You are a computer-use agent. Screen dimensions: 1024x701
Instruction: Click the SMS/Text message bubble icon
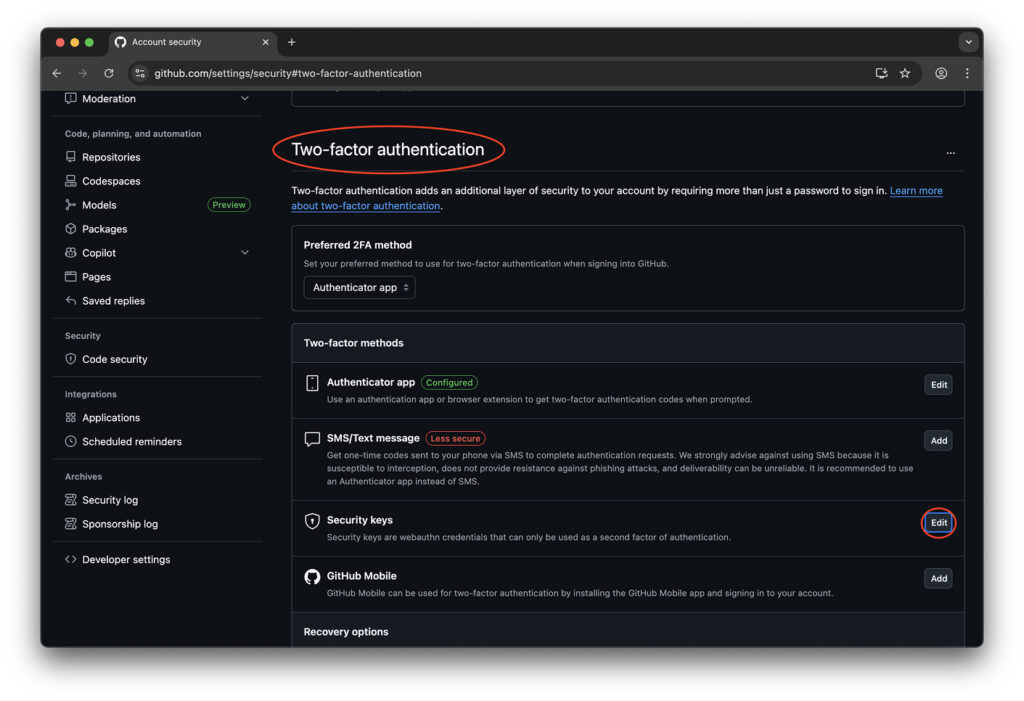(x=312, y=439)
